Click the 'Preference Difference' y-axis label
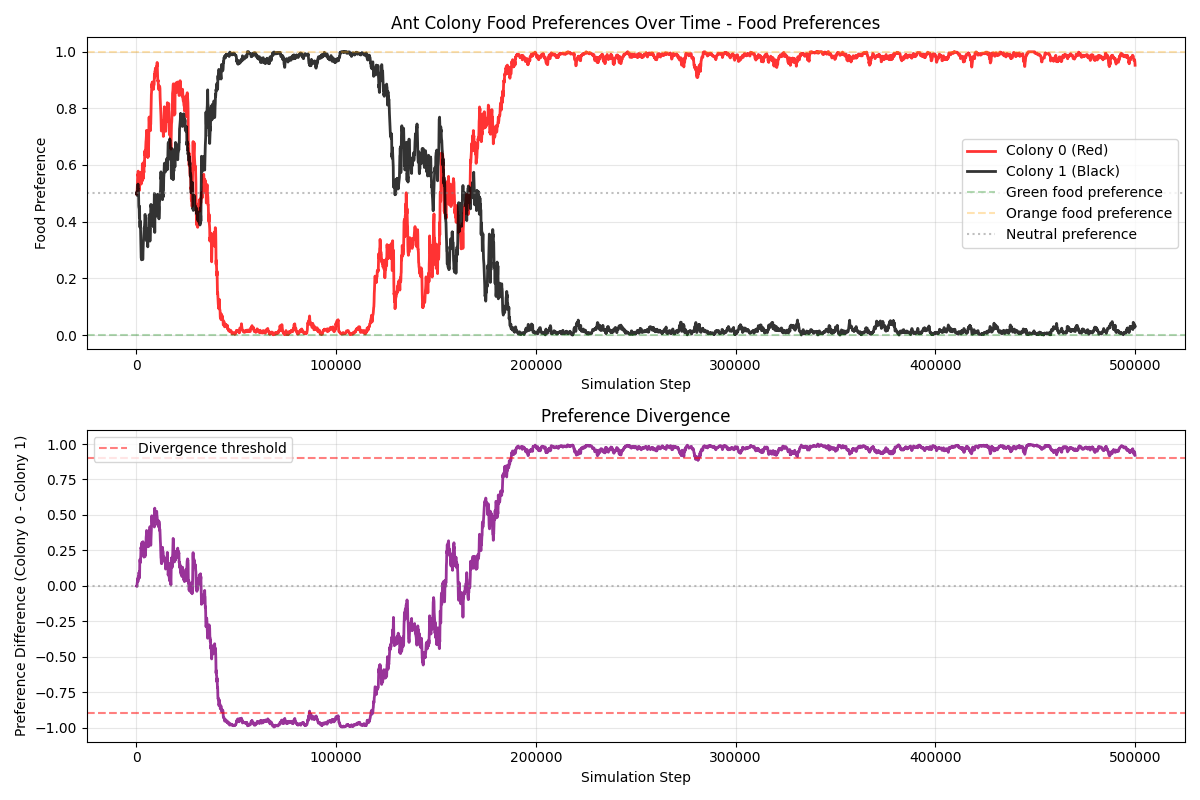This screenshot has width=1200, height=800. click(x=21, y=586)
